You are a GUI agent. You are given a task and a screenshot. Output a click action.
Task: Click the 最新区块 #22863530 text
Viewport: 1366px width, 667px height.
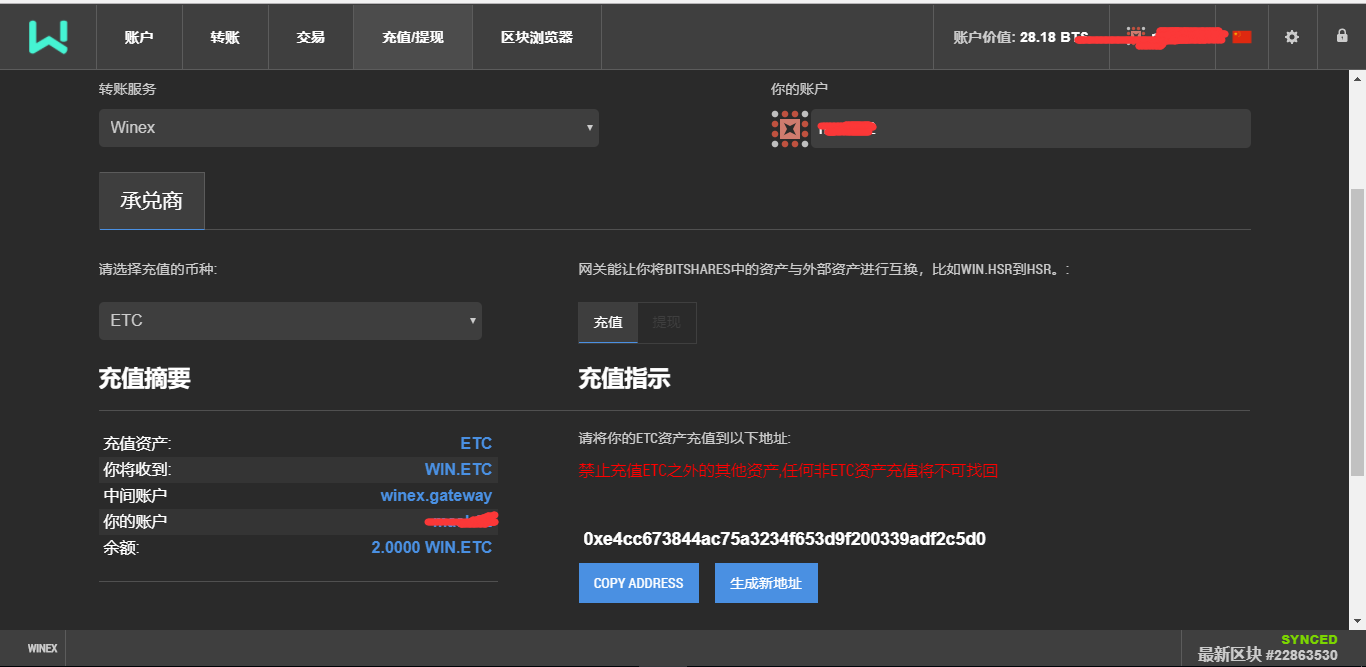pyautogui.click(x=1268, y=655)
